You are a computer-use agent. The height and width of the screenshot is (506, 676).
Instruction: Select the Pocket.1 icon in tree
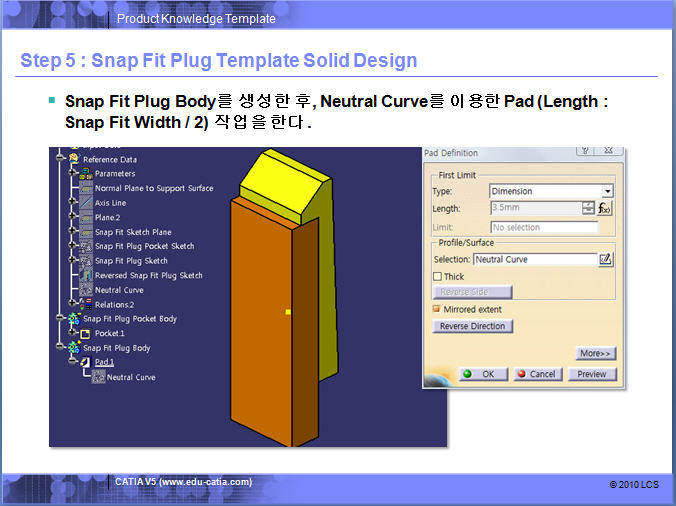click(x=86, y=333)
